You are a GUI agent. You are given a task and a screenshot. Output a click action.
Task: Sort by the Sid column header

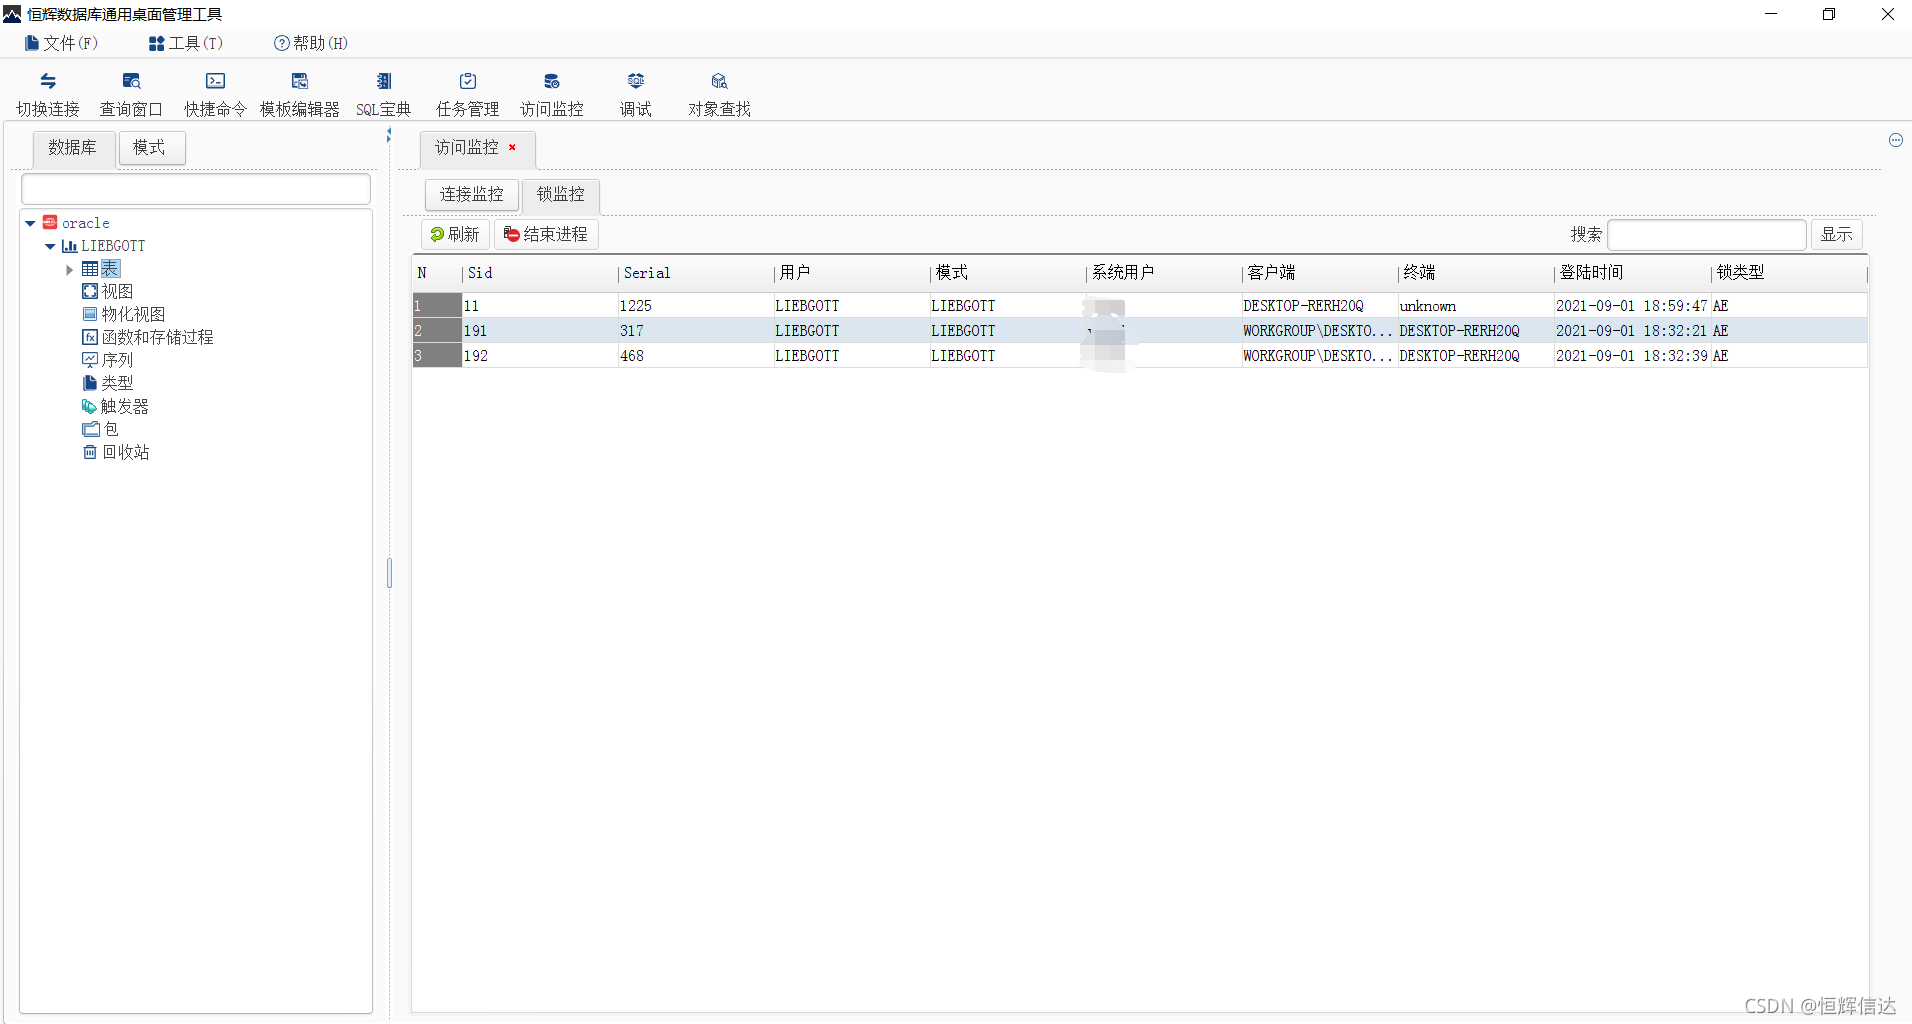coord(539,273)
